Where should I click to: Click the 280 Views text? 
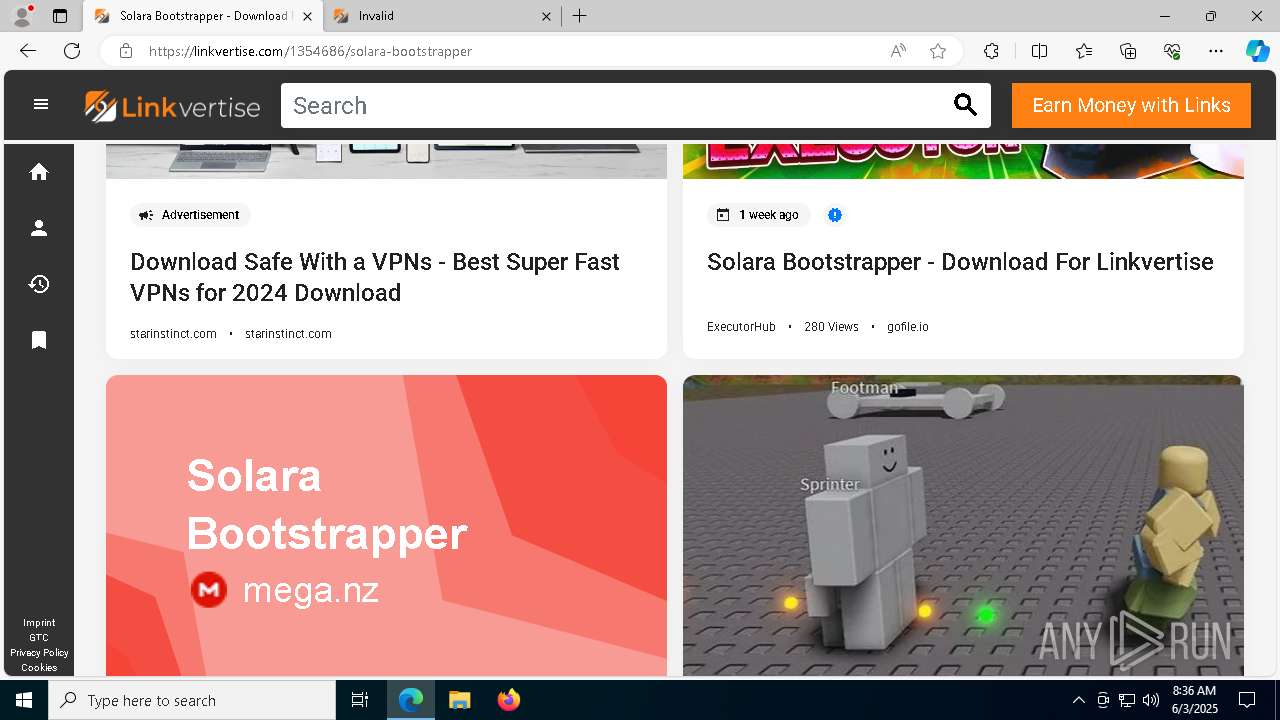pyautogui.click(x=831, y=327)
